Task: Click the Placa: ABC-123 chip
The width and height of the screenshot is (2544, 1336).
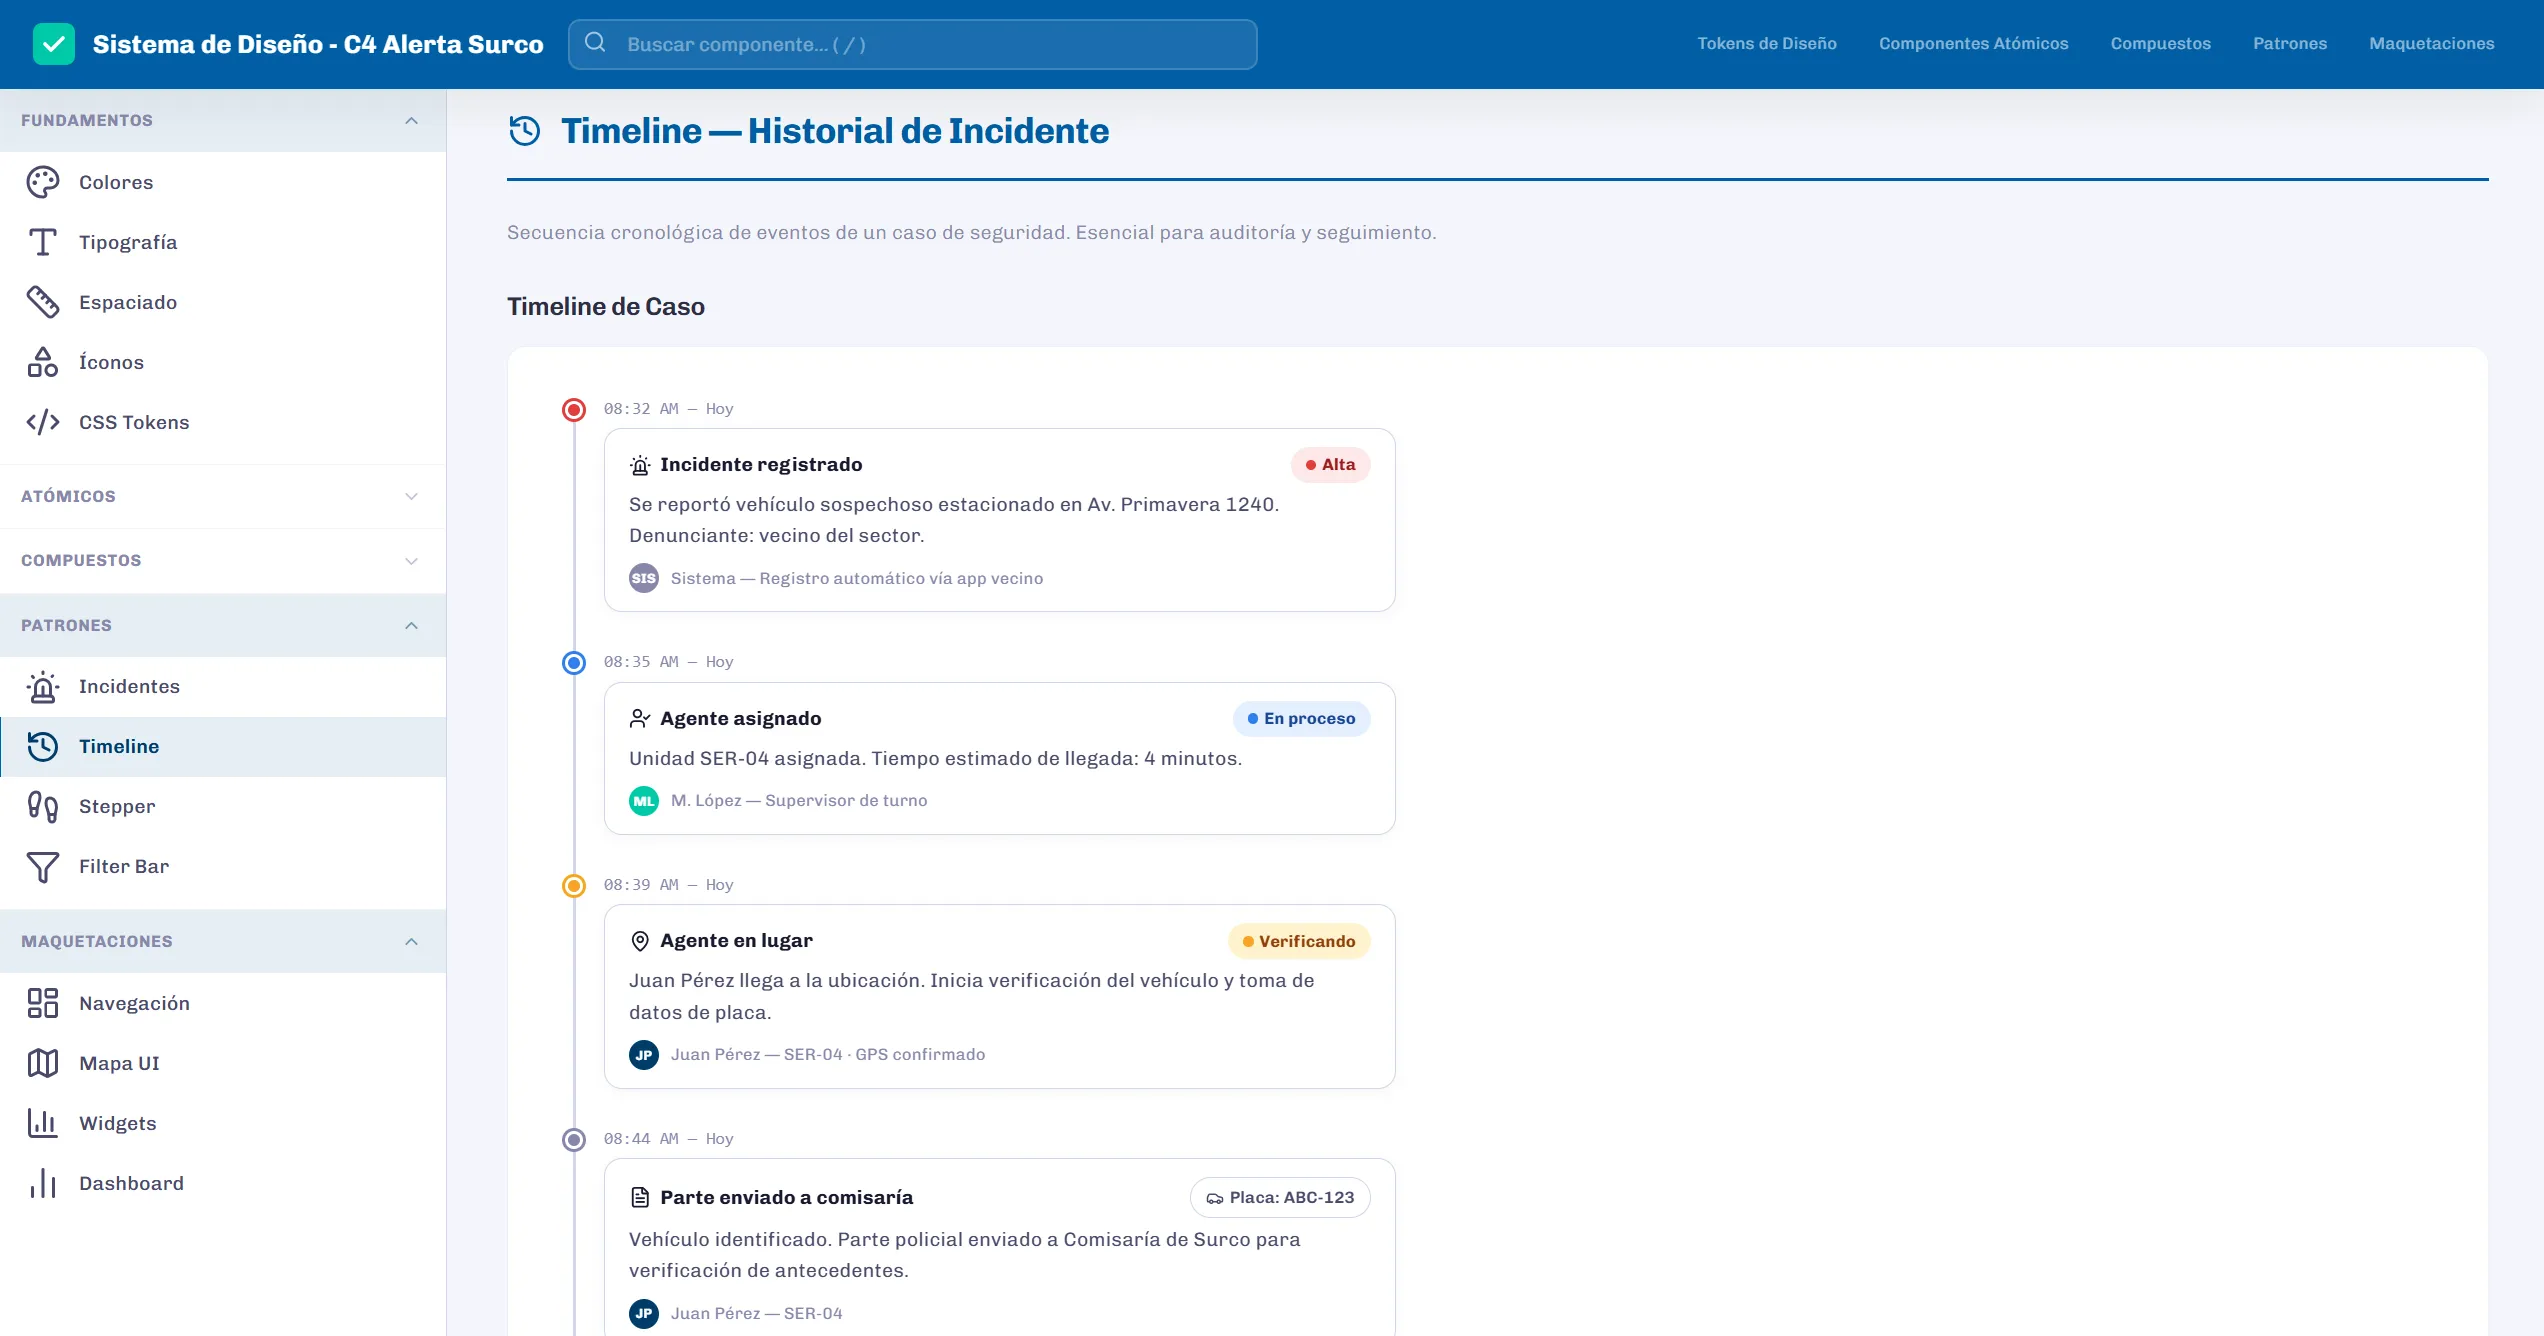Action: pyautogui.click(x=1280, y=1198)
